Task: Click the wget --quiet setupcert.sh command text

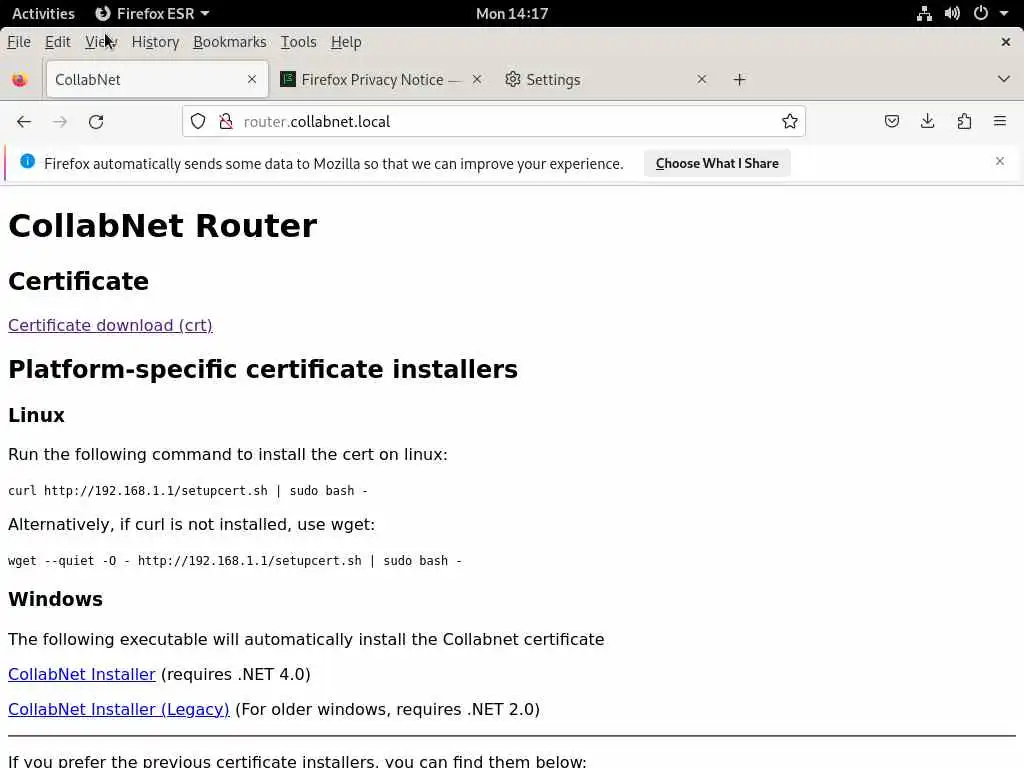Action: (235, 560)
